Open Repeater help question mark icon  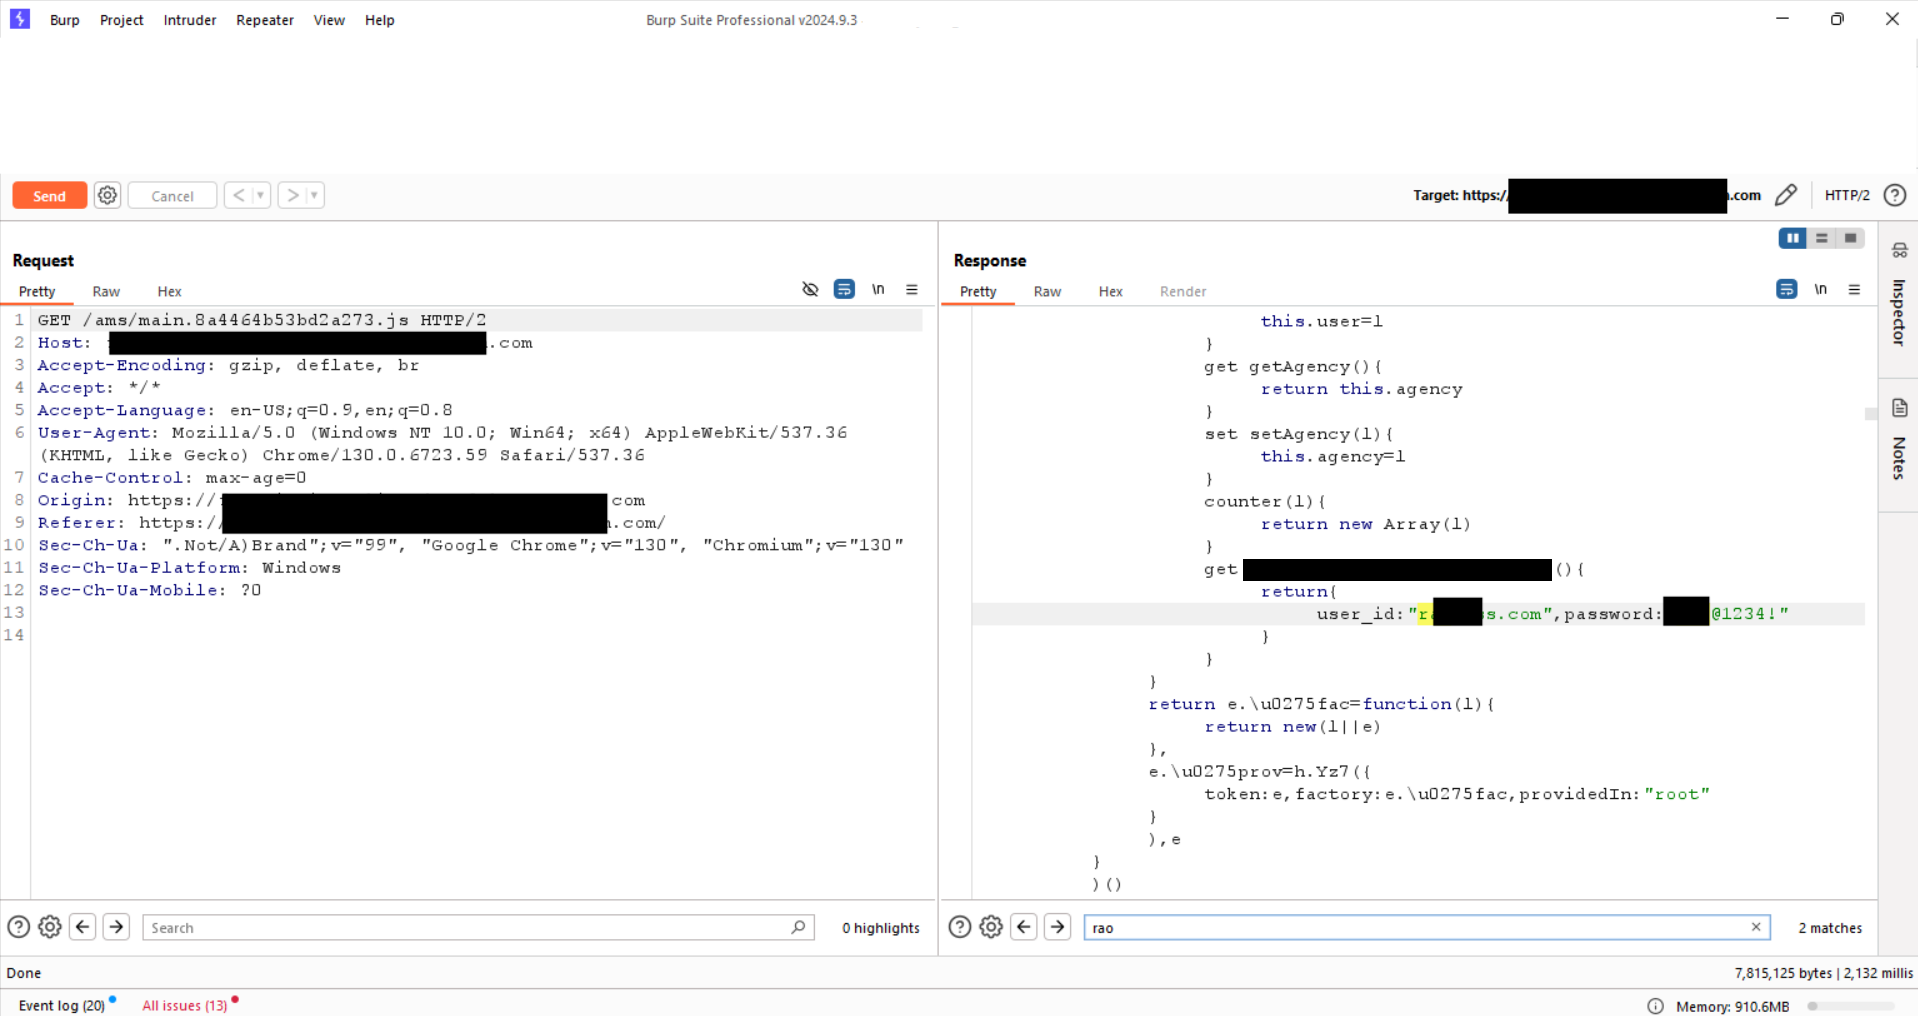coord(1894,195)
